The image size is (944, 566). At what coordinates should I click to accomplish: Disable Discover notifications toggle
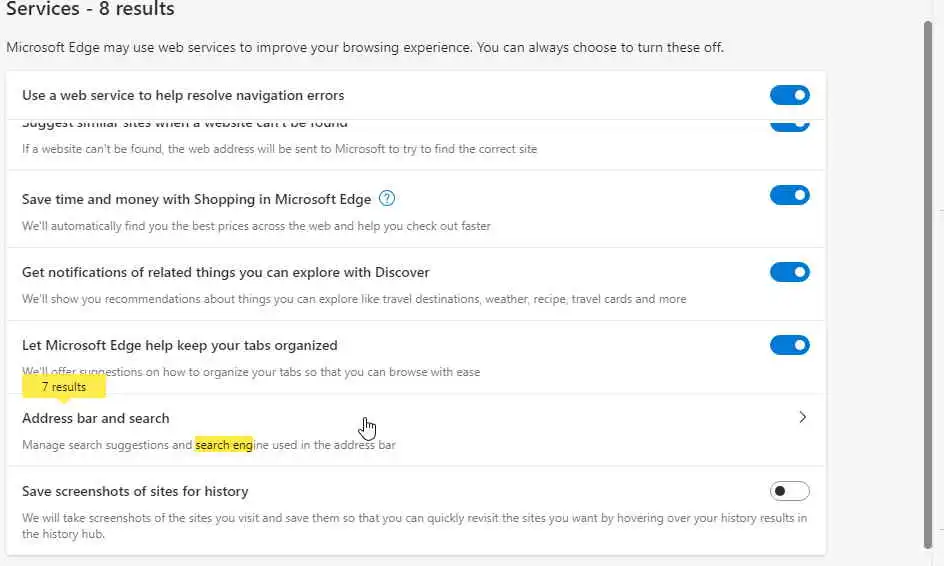[789, 272]
